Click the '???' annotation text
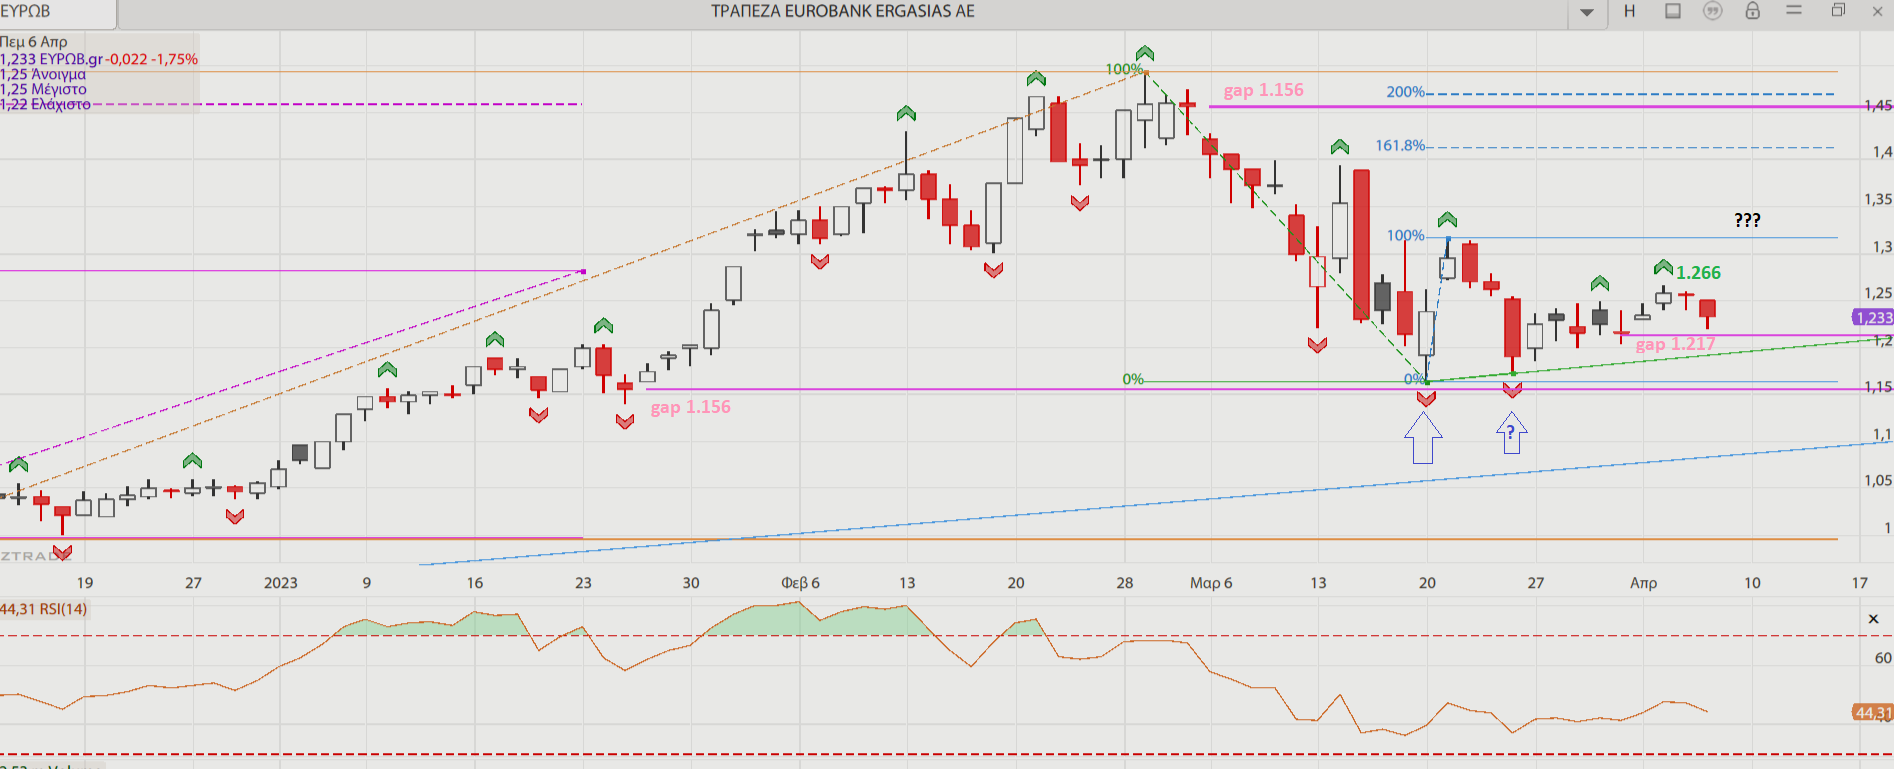The height and width of the screenshot is (769, 1894). tap(1747, 220)
